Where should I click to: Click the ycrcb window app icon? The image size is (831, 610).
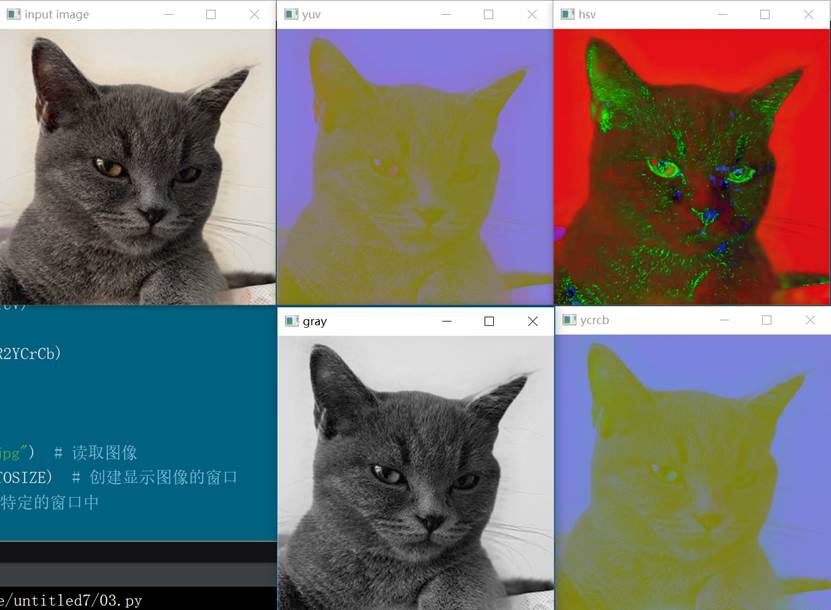[570, 320]
